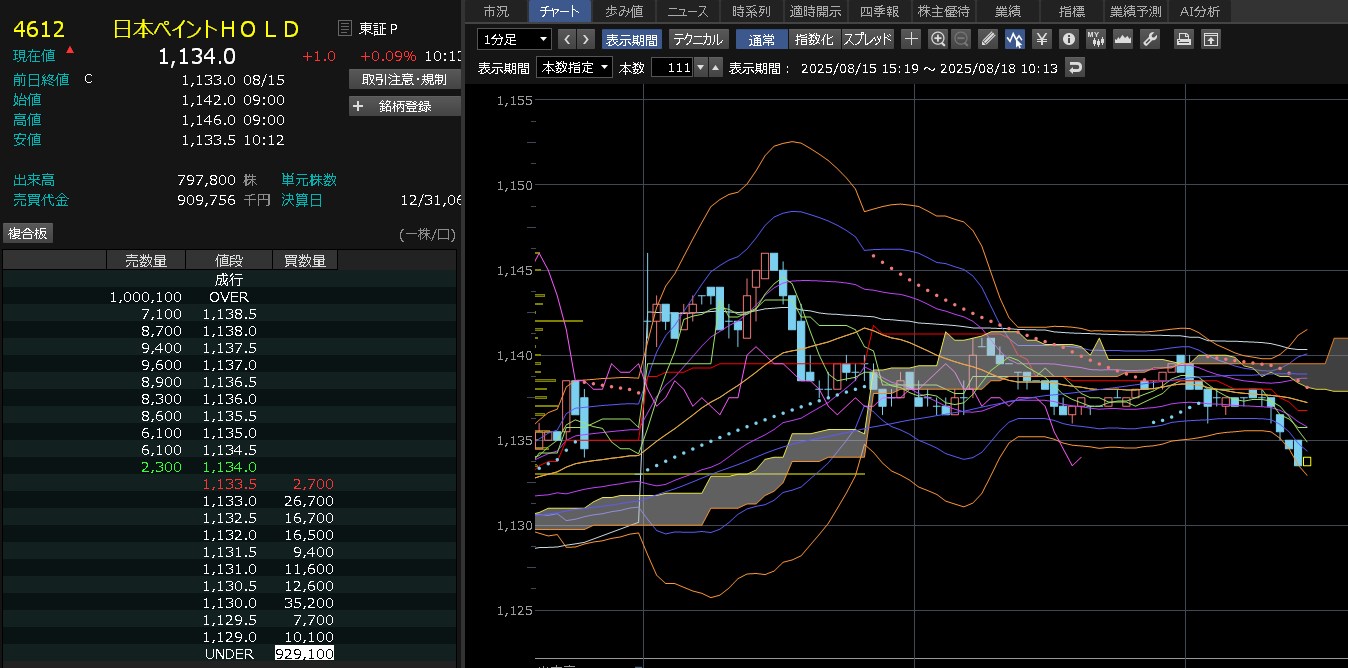The height and width of the screenshot is (668, 1348).
Task: Click the plus icon on 銘柄登録
Action: [358, 106]
